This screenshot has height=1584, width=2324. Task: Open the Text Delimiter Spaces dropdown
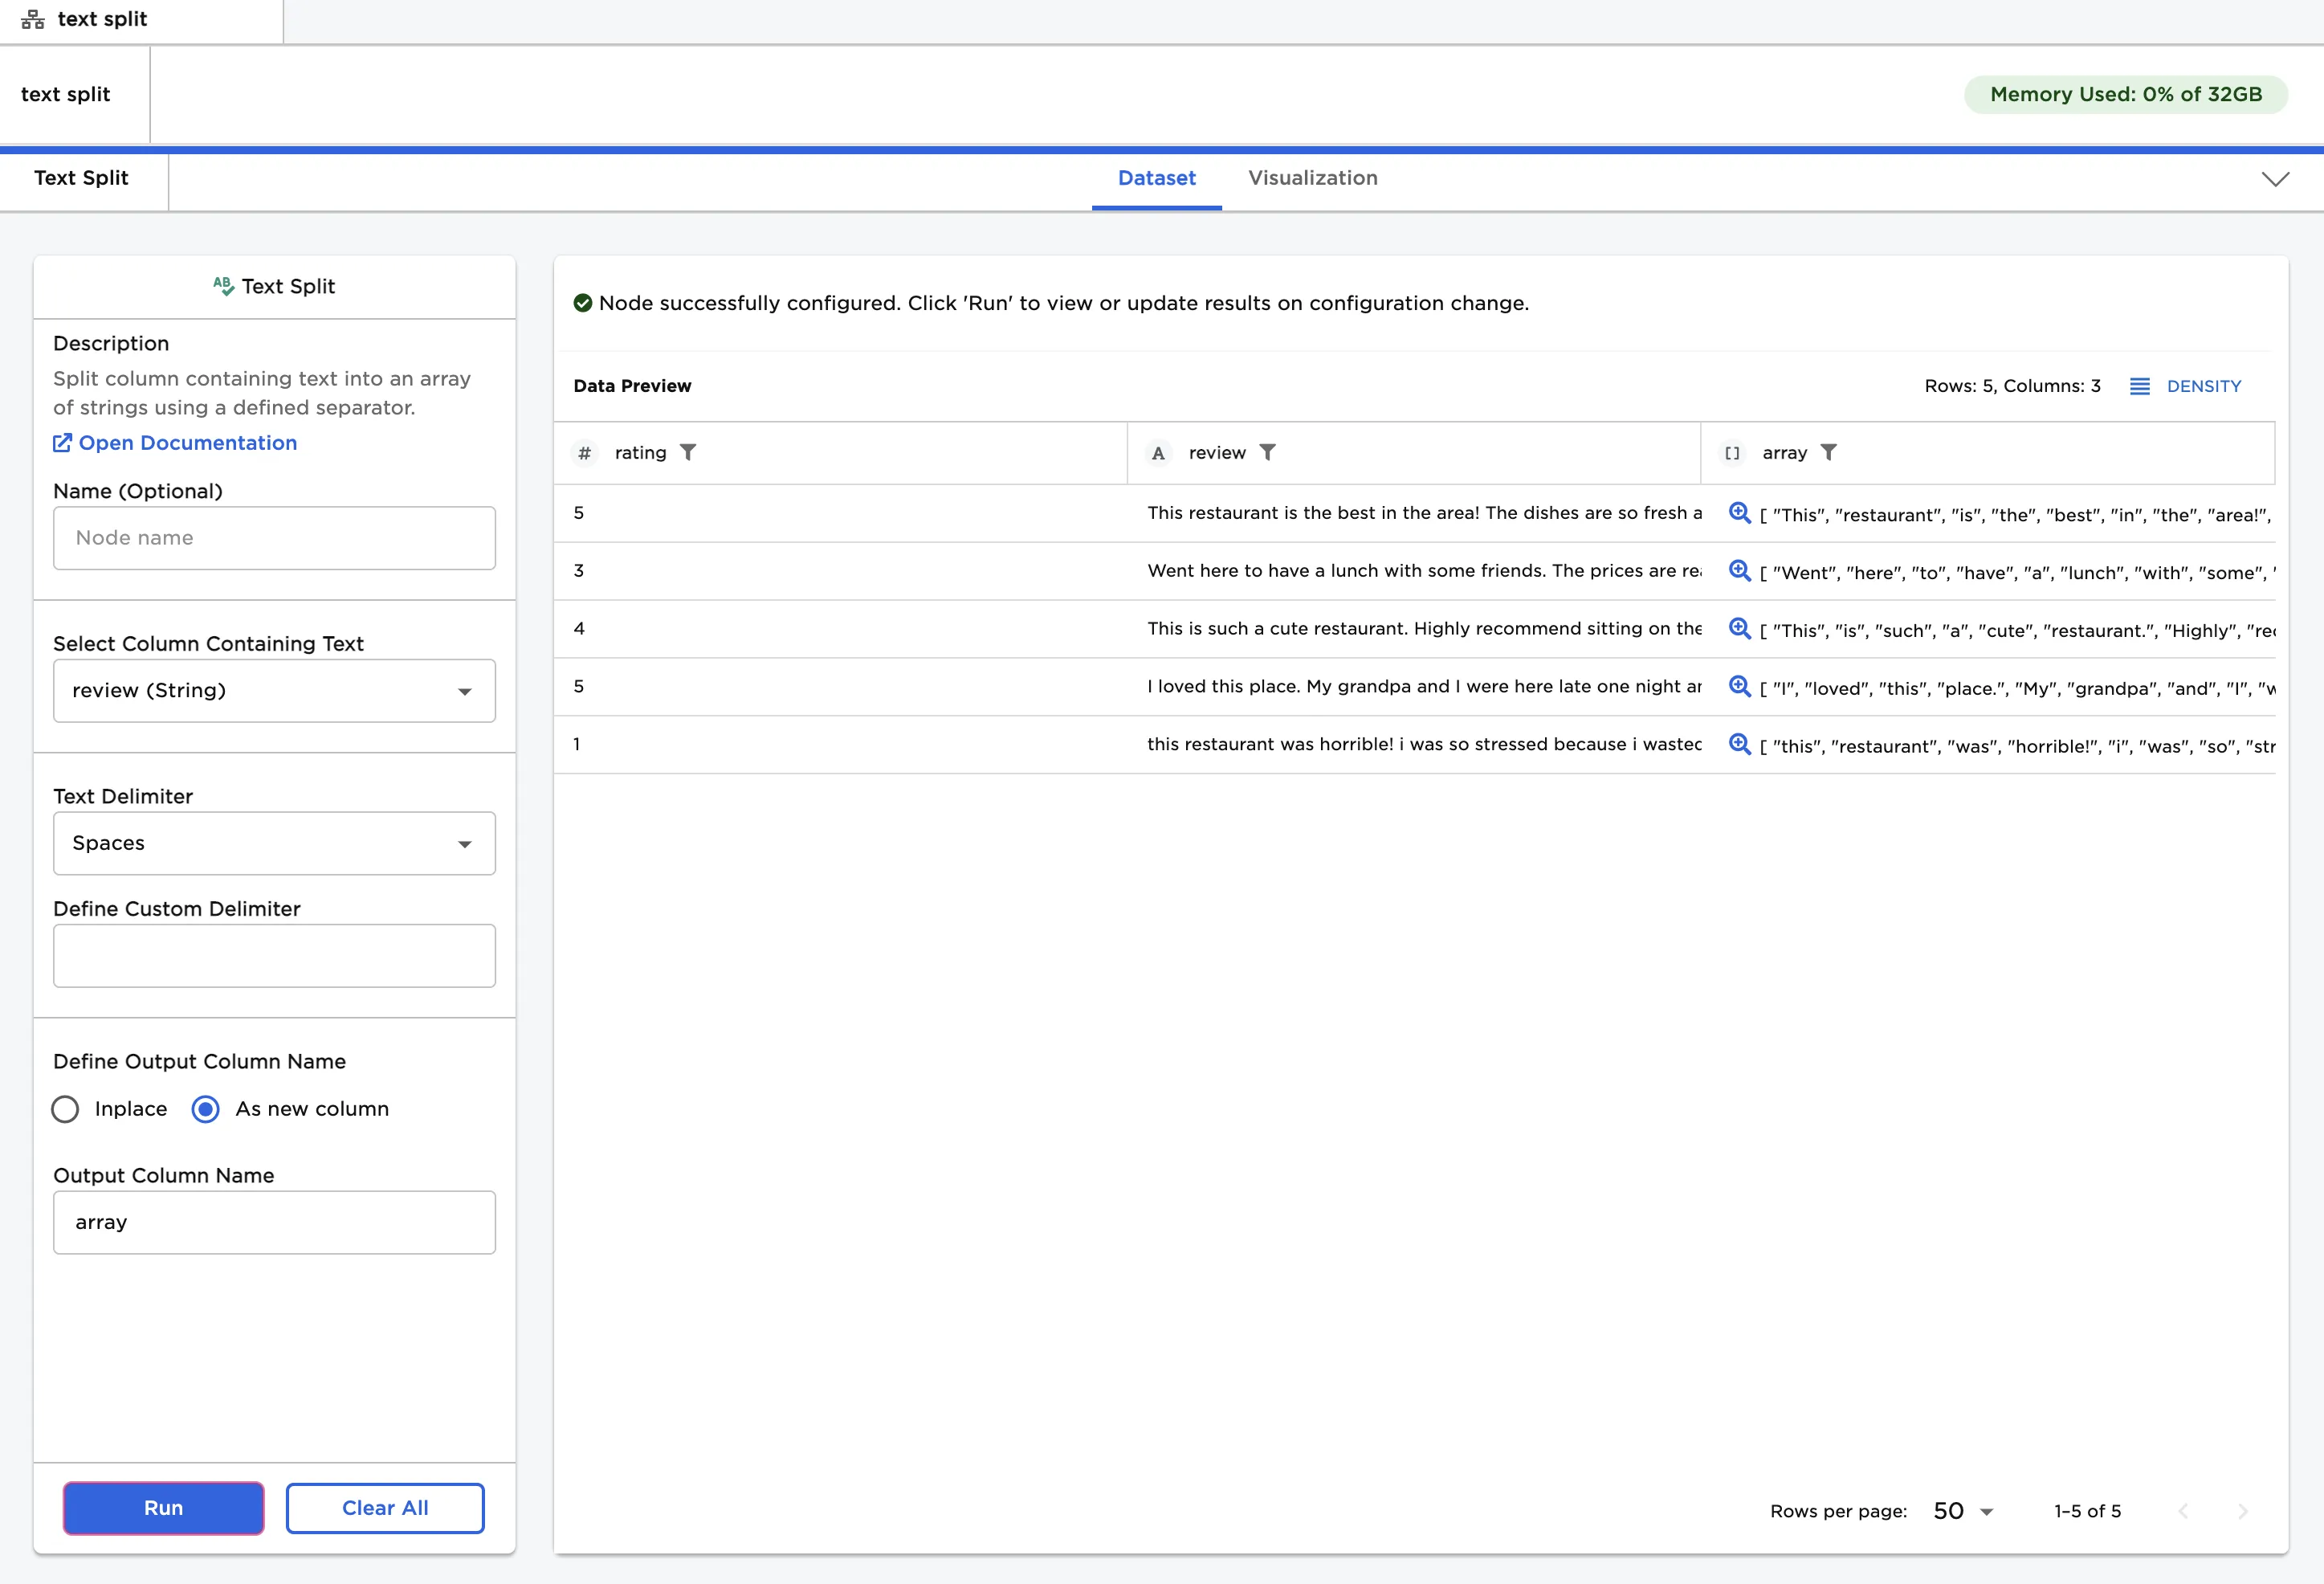click(274, 844)
